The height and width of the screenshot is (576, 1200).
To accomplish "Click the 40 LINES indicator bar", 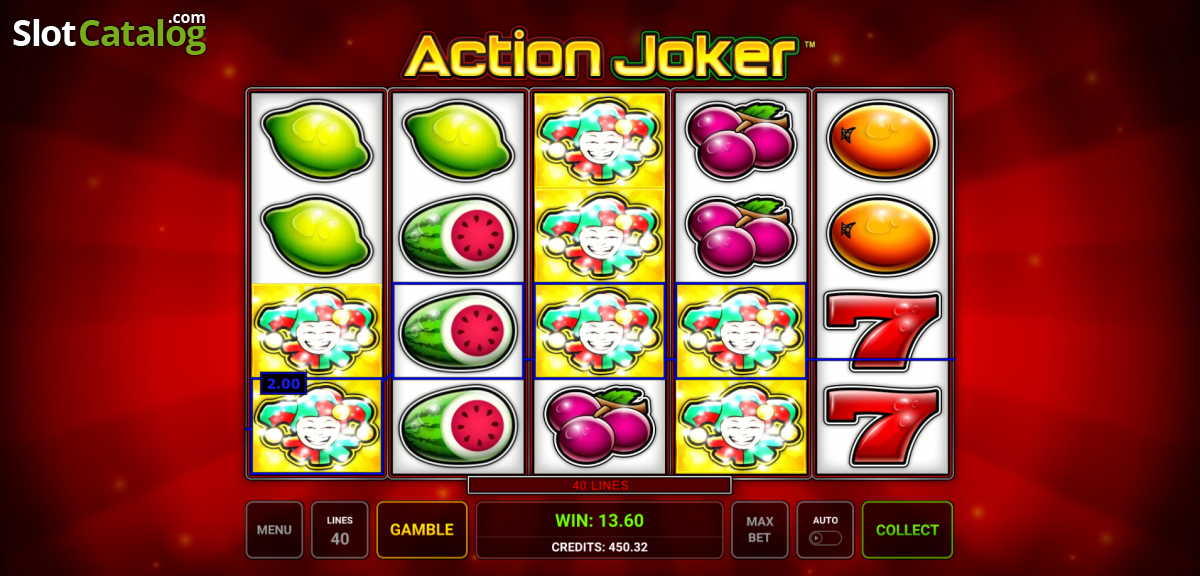I will click(x=599, y=485).
